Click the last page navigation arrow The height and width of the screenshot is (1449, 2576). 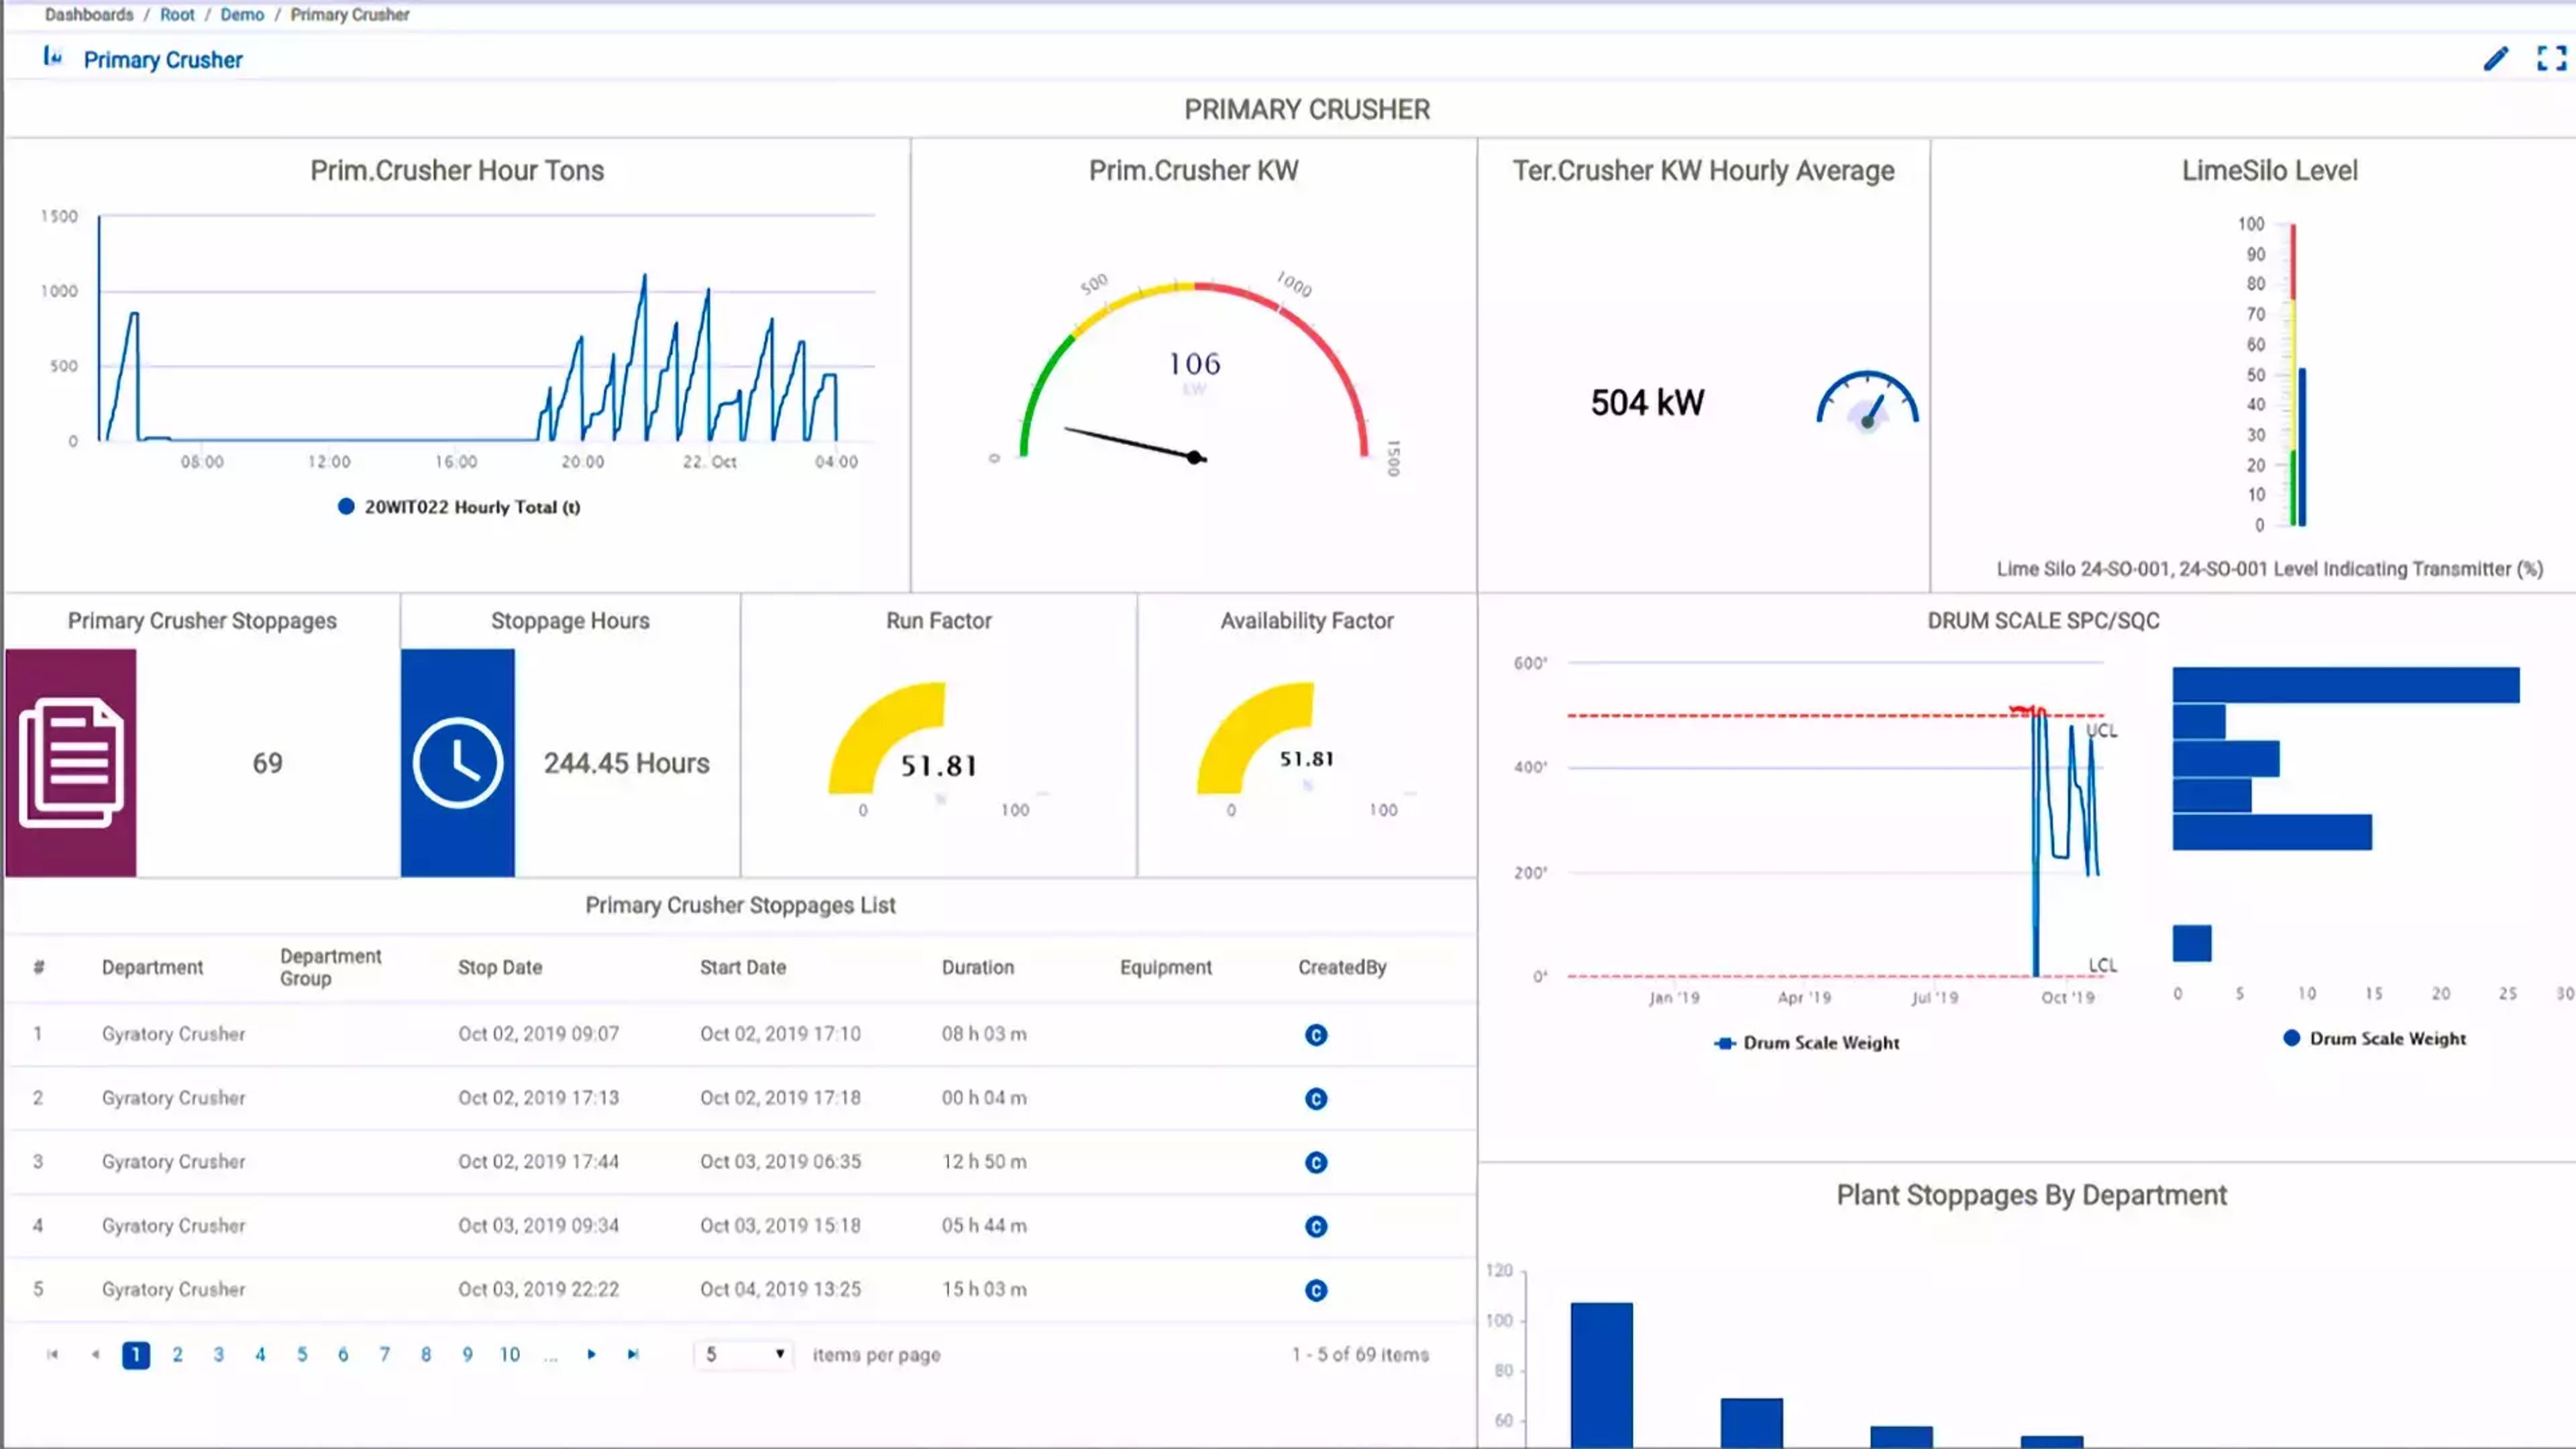[x=633, y=1354]
